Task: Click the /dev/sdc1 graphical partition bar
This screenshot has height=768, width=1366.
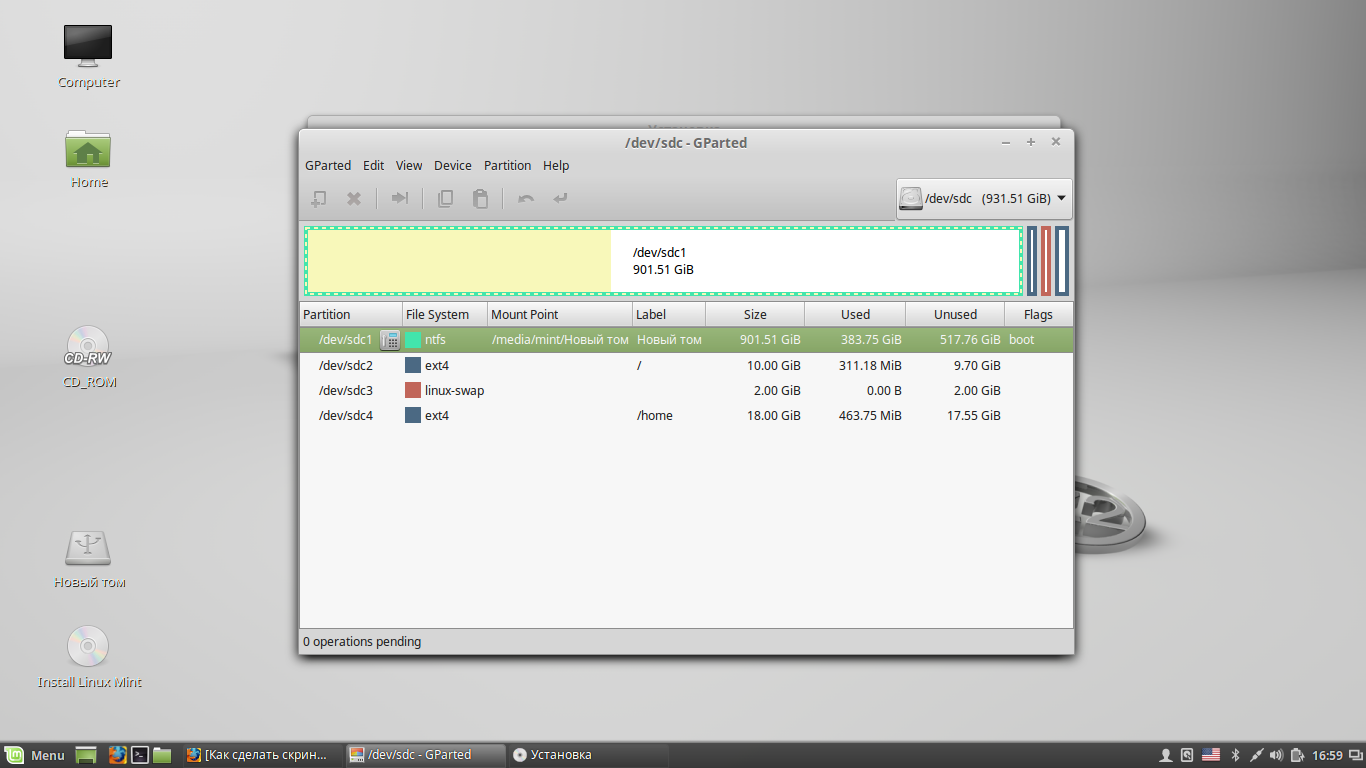Action: click(x=663, y=261)
